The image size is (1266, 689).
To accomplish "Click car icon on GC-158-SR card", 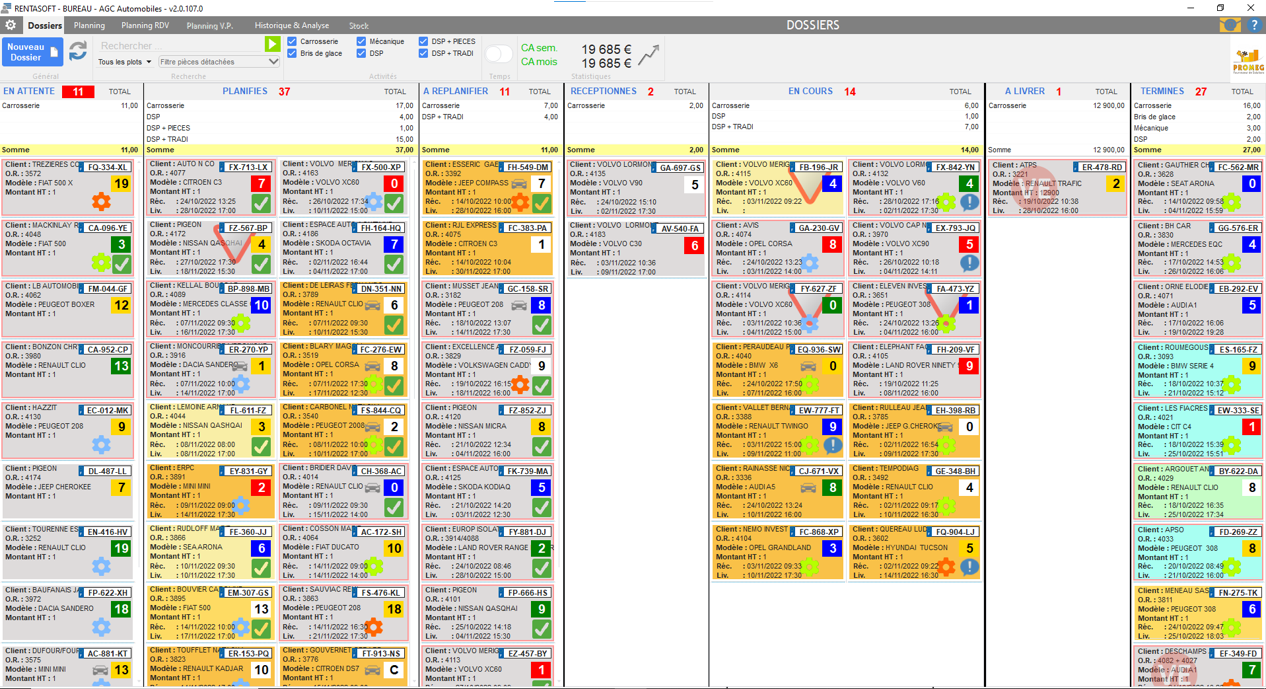I will [x=519, y=306].
